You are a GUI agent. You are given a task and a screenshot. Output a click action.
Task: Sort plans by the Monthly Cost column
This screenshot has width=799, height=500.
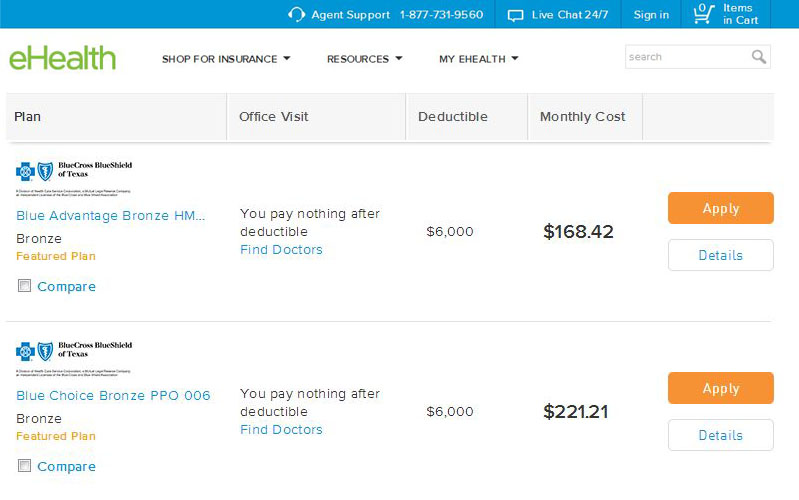(x=582, y=117)
